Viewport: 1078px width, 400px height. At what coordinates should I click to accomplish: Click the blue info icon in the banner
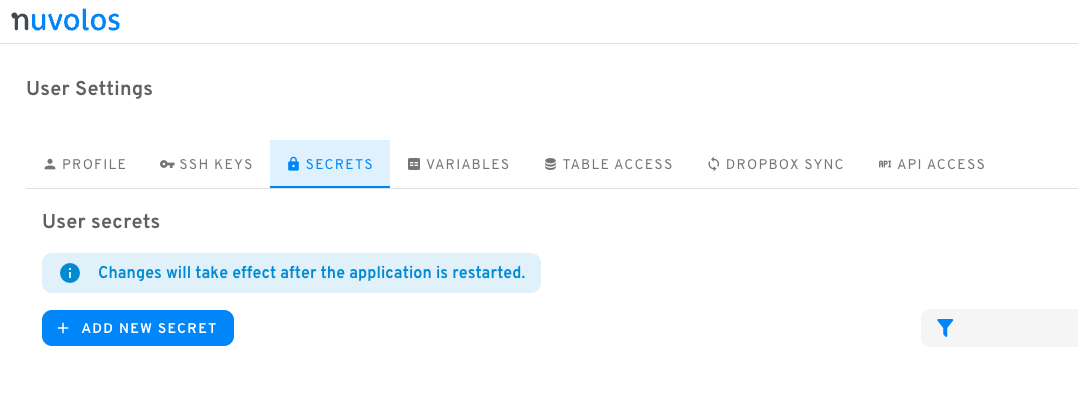pos(70,273)
